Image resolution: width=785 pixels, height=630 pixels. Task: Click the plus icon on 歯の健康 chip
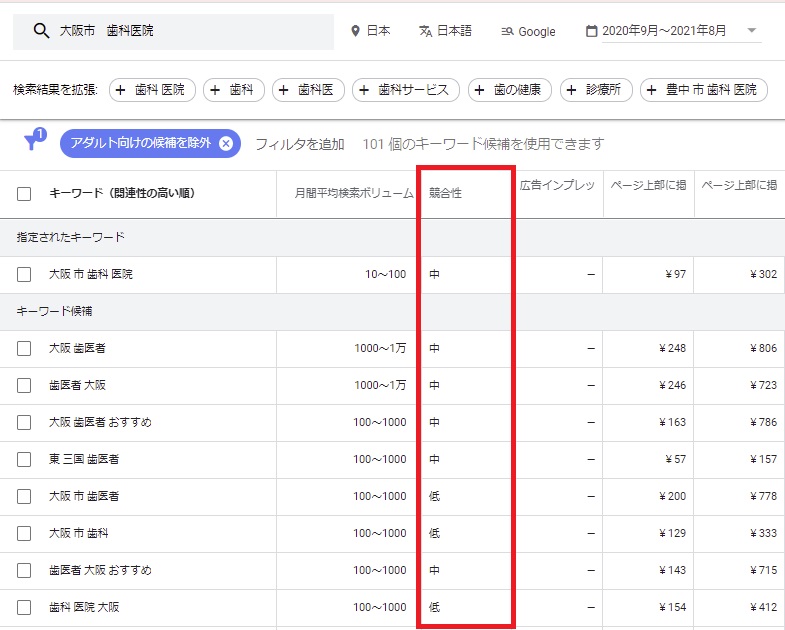tap(479, 90)
